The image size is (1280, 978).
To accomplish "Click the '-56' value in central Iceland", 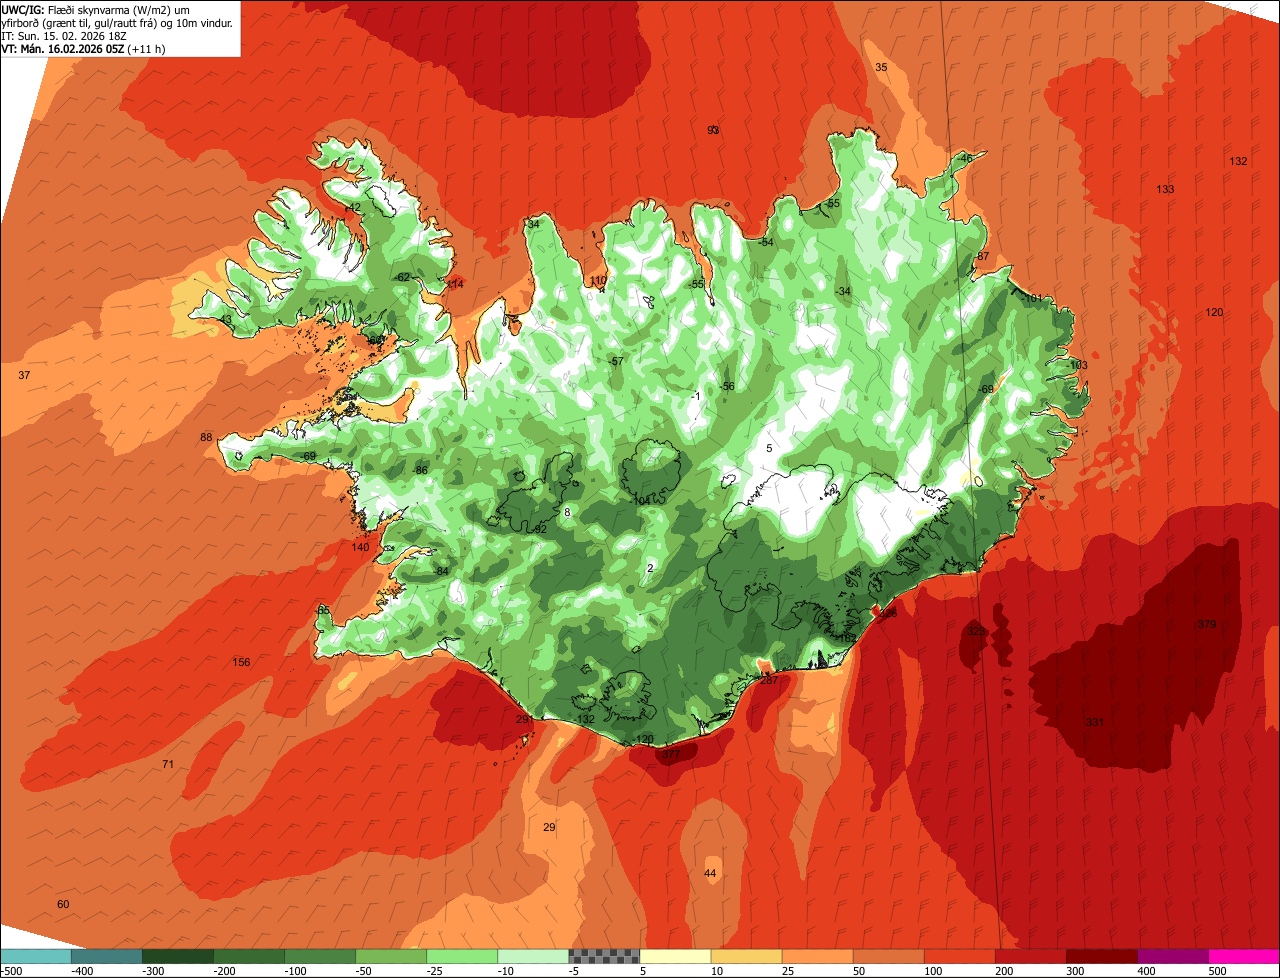I will pos(727,387).
